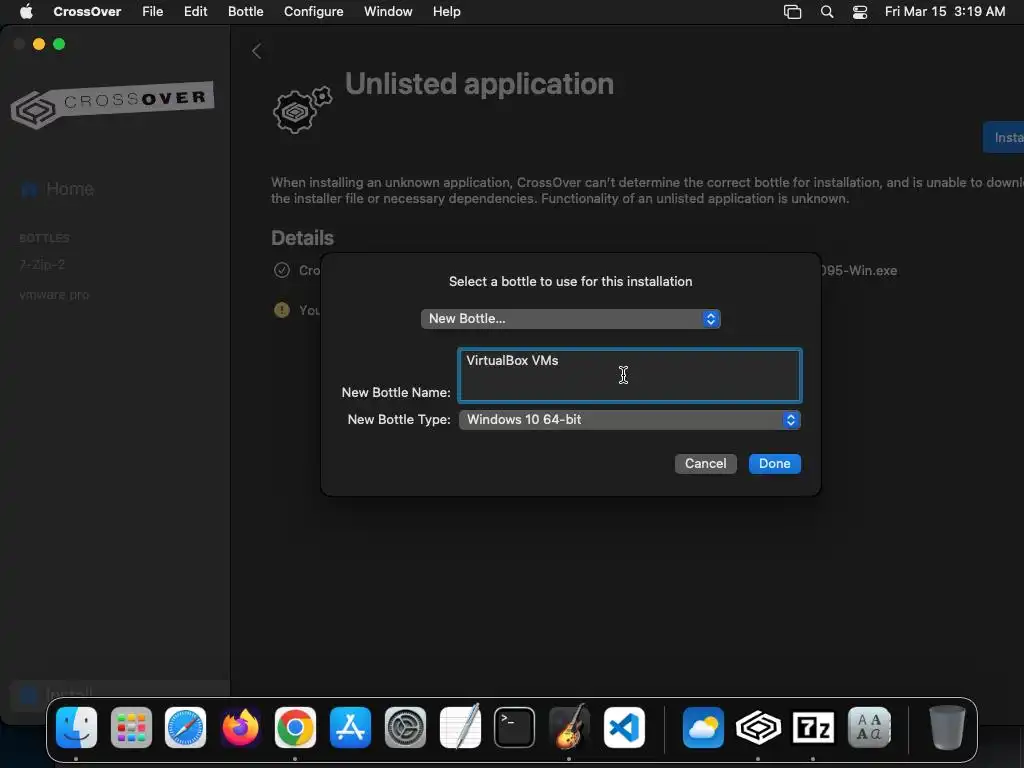The height and width of the screenshot is (768, 1024).
Task: Open 7-Zip icon in the Dock
Action: click(x=813, y=728)
